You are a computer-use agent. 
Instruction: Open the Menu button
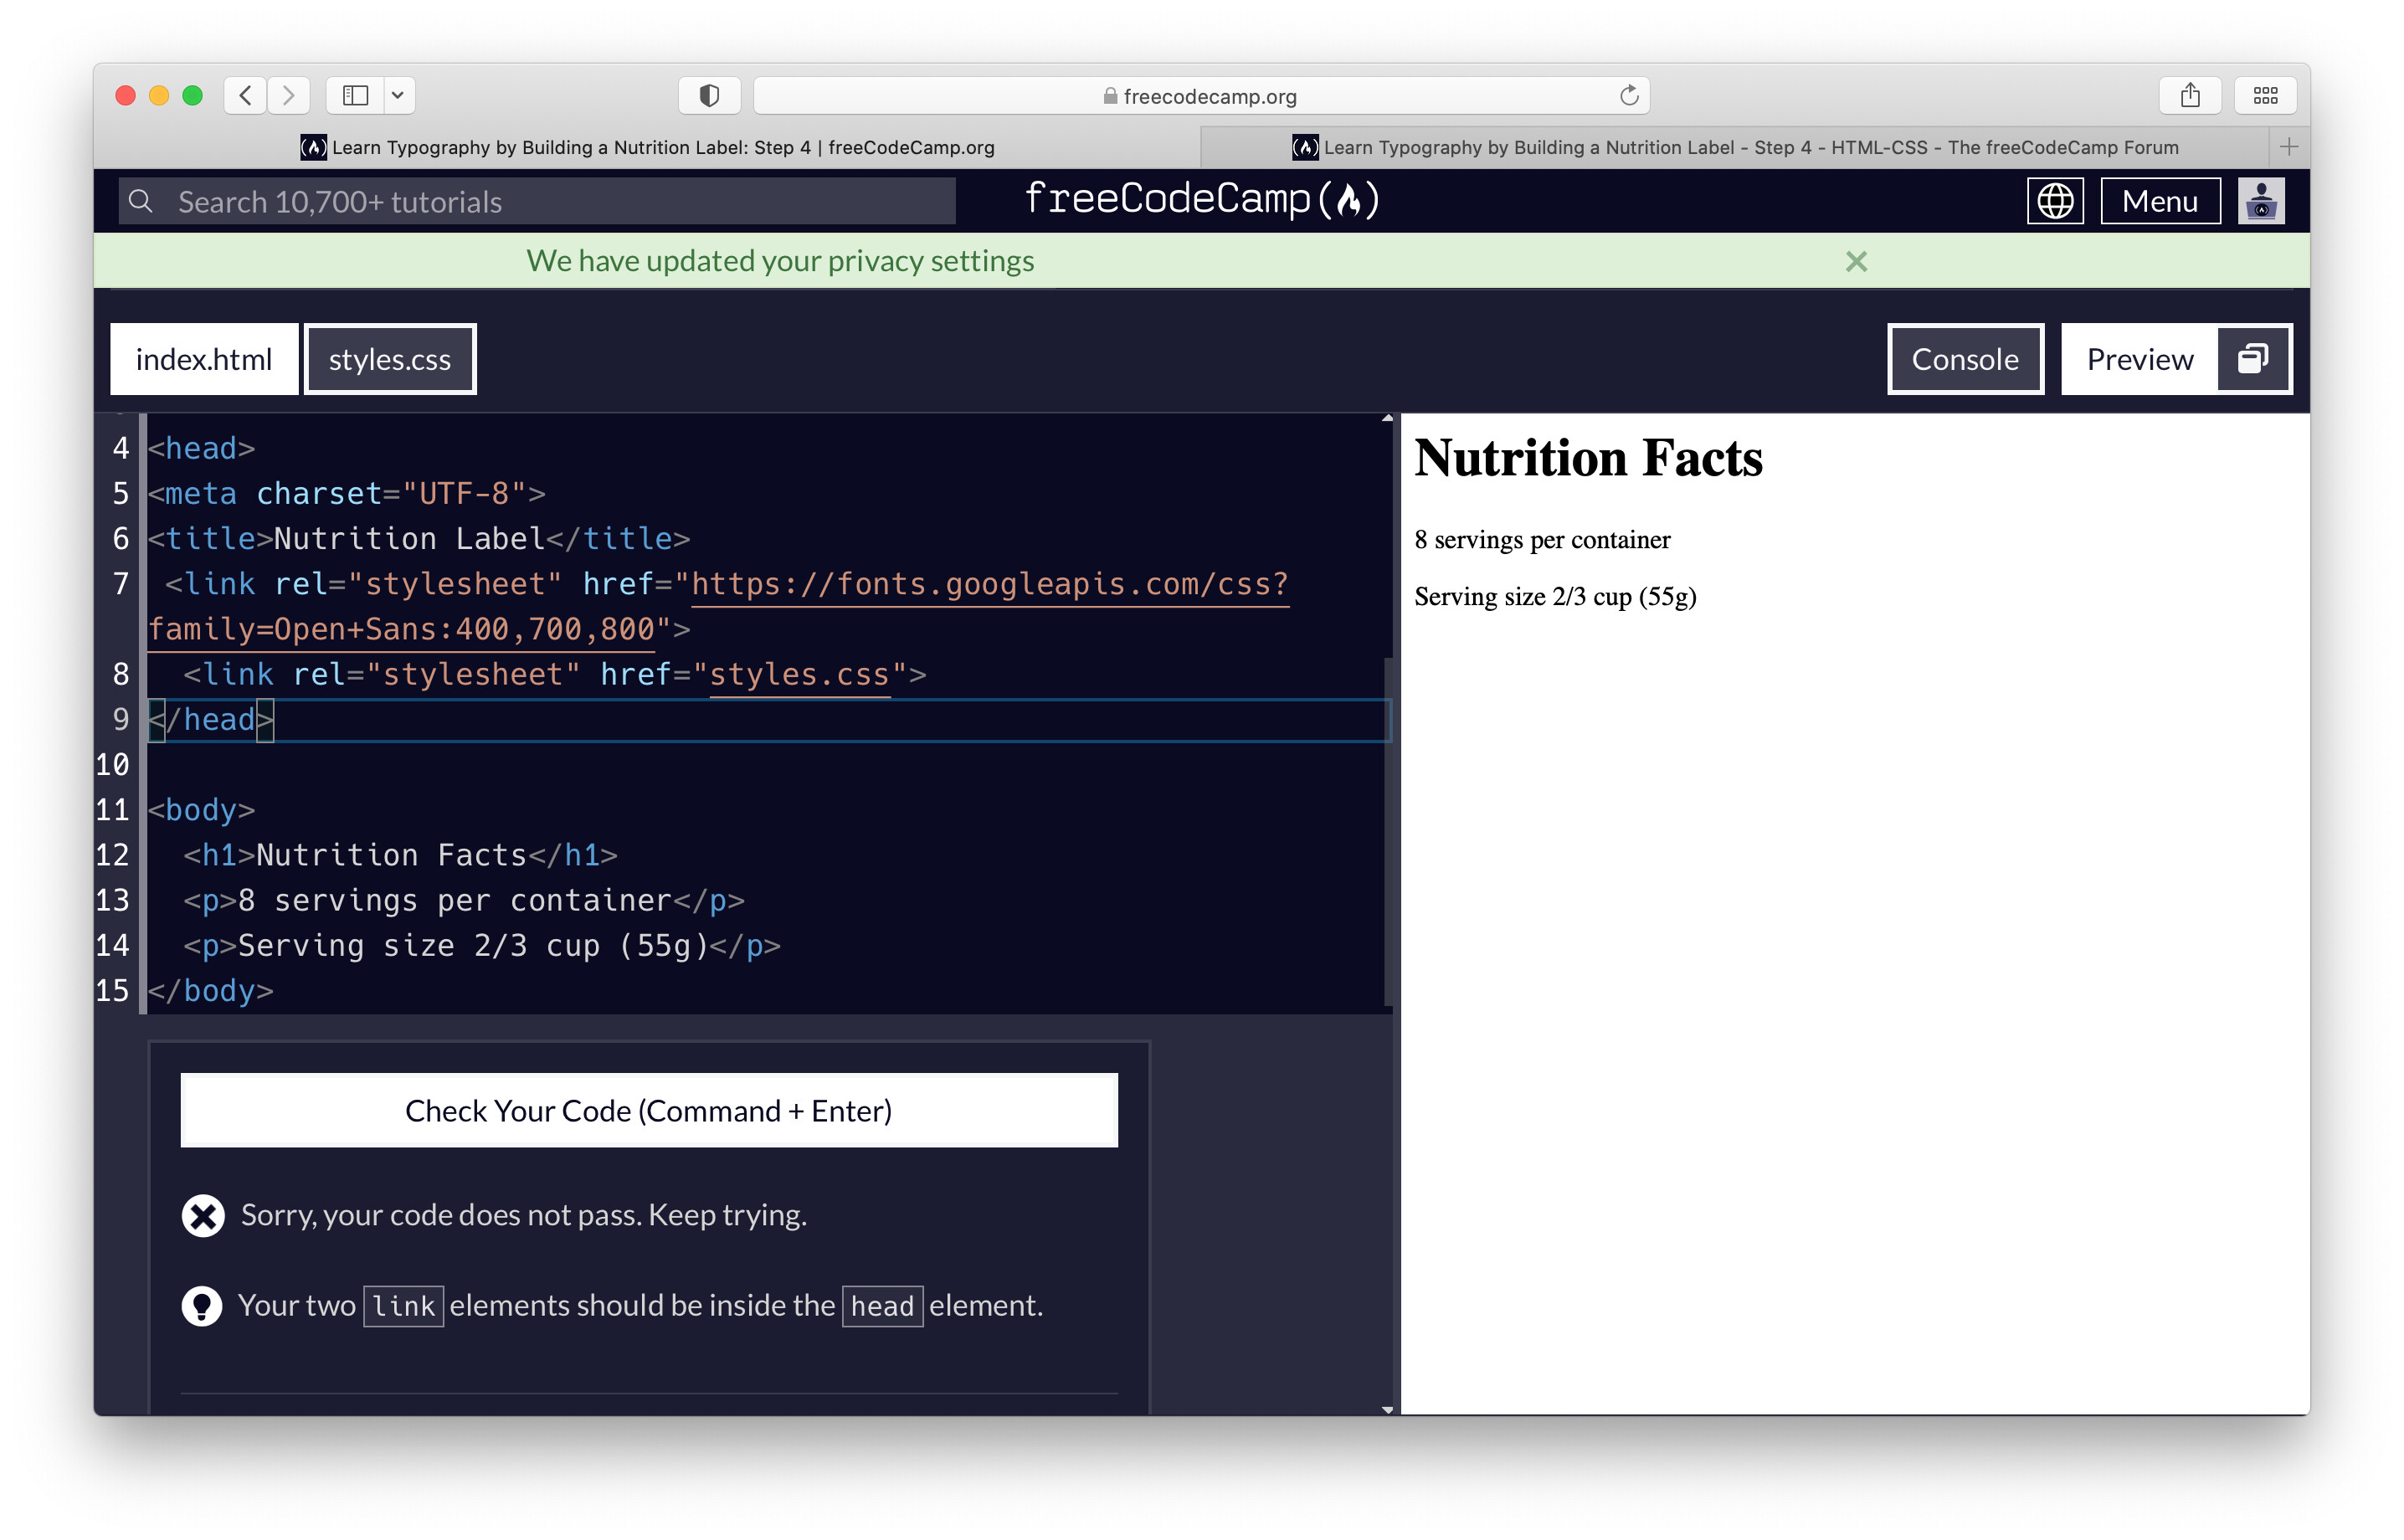(x=2160, y=200)
